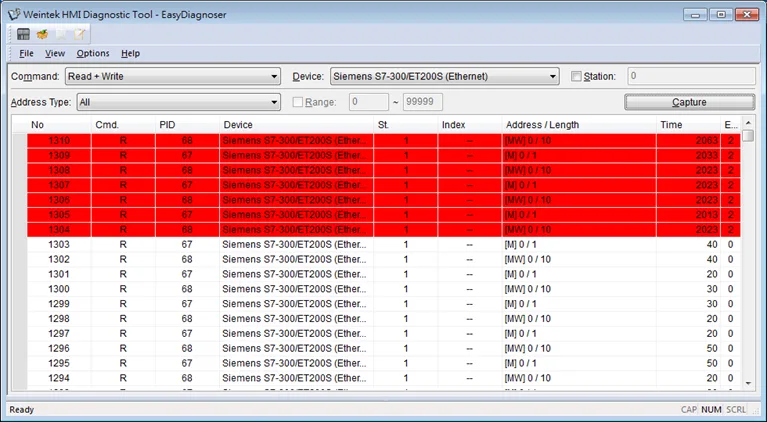Click the Ready status bar text

tap(22, 410)
